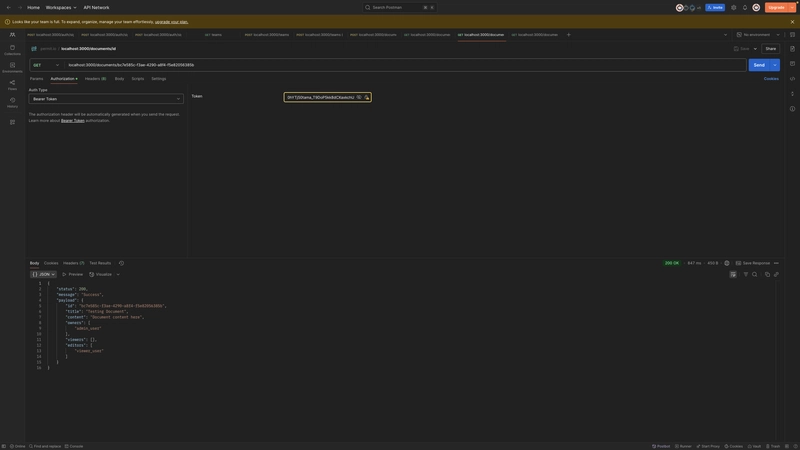Open Postbot from the status bar
This screenshot has height=450, width=800.
tap(661, 446)
